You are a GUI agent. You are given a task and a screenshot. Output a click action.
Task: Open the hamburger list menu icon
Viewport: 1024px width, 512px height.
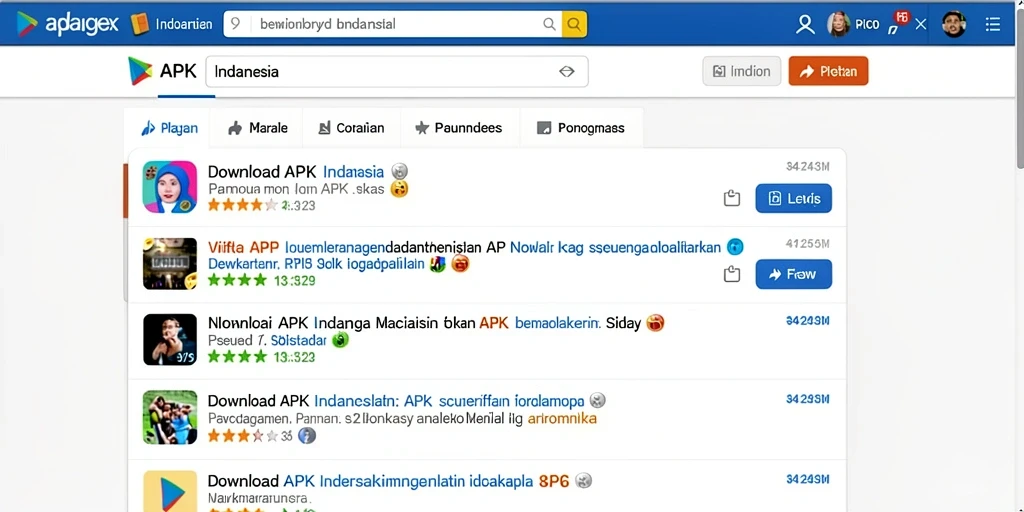pyautogui.click(x=993, y=25)
